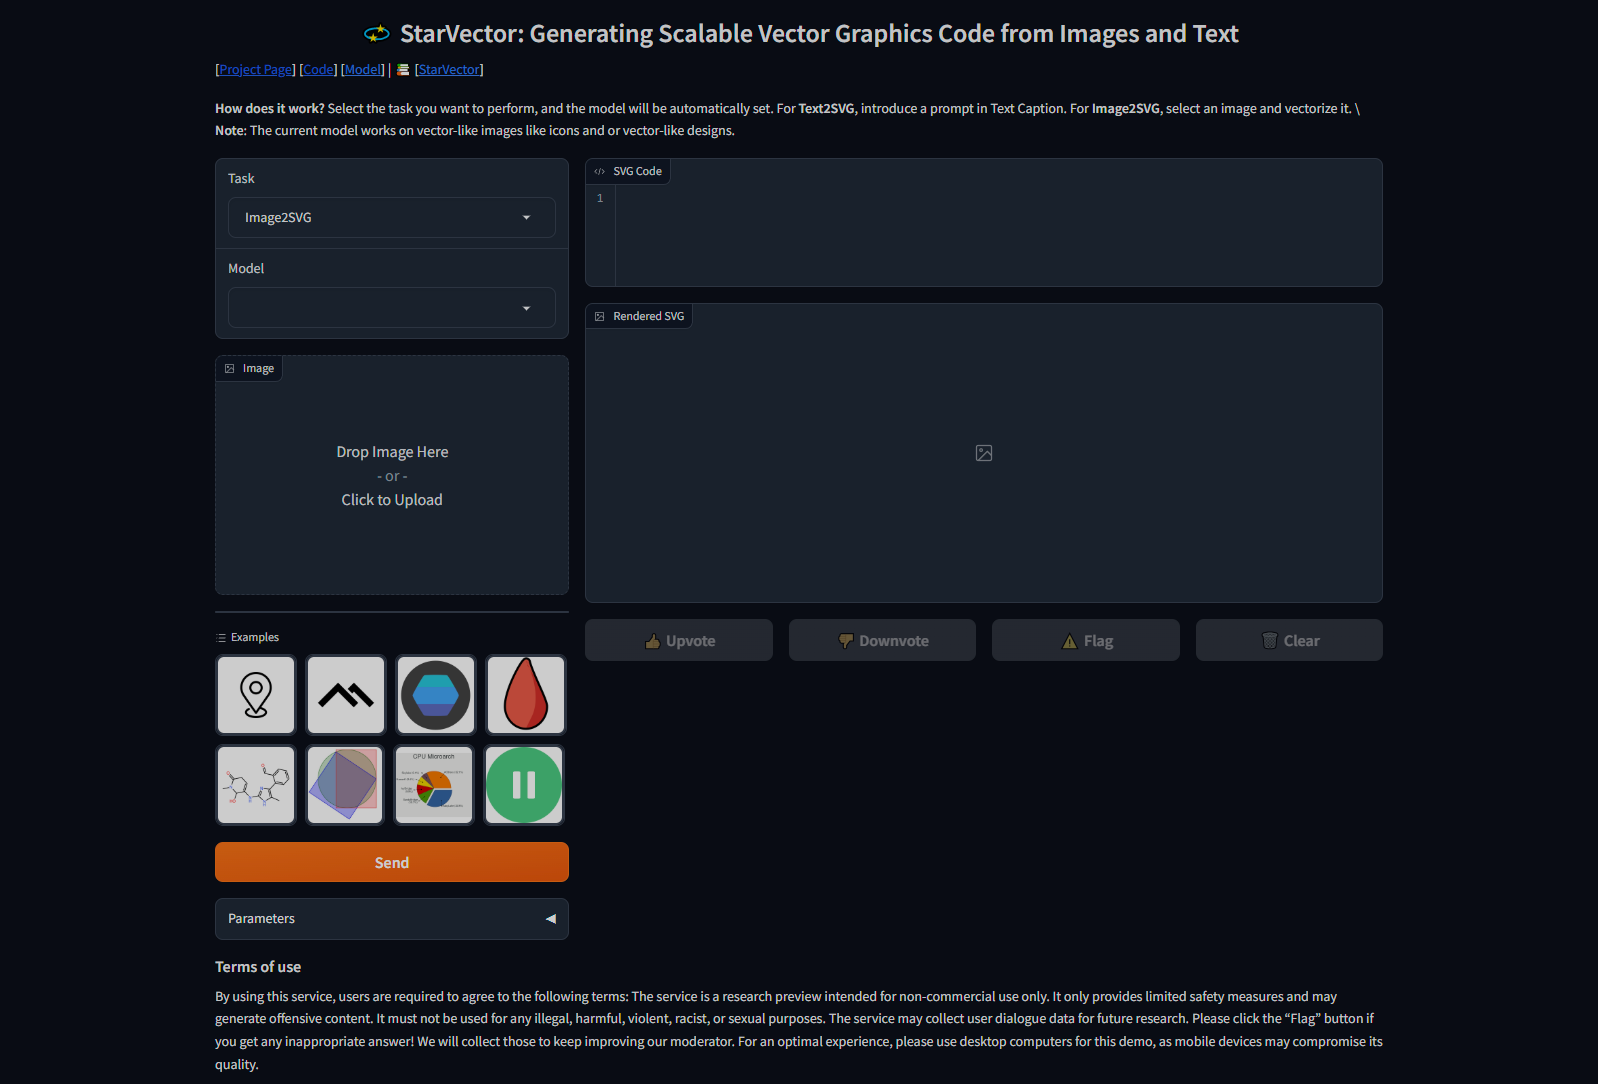
Task: Open the Project Page link
Action: (x=256, y=70)
